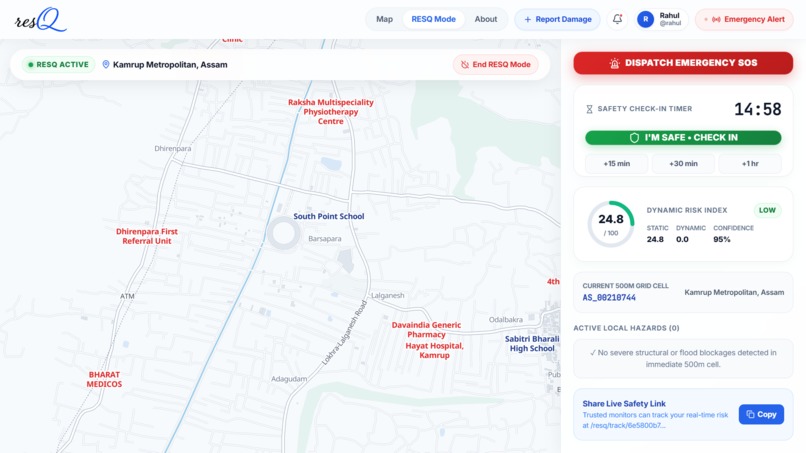The image size is (806, 453).
Task: Click the 24.8 risk index gauge
Action: pyautogui.click(x=611, y=224)
